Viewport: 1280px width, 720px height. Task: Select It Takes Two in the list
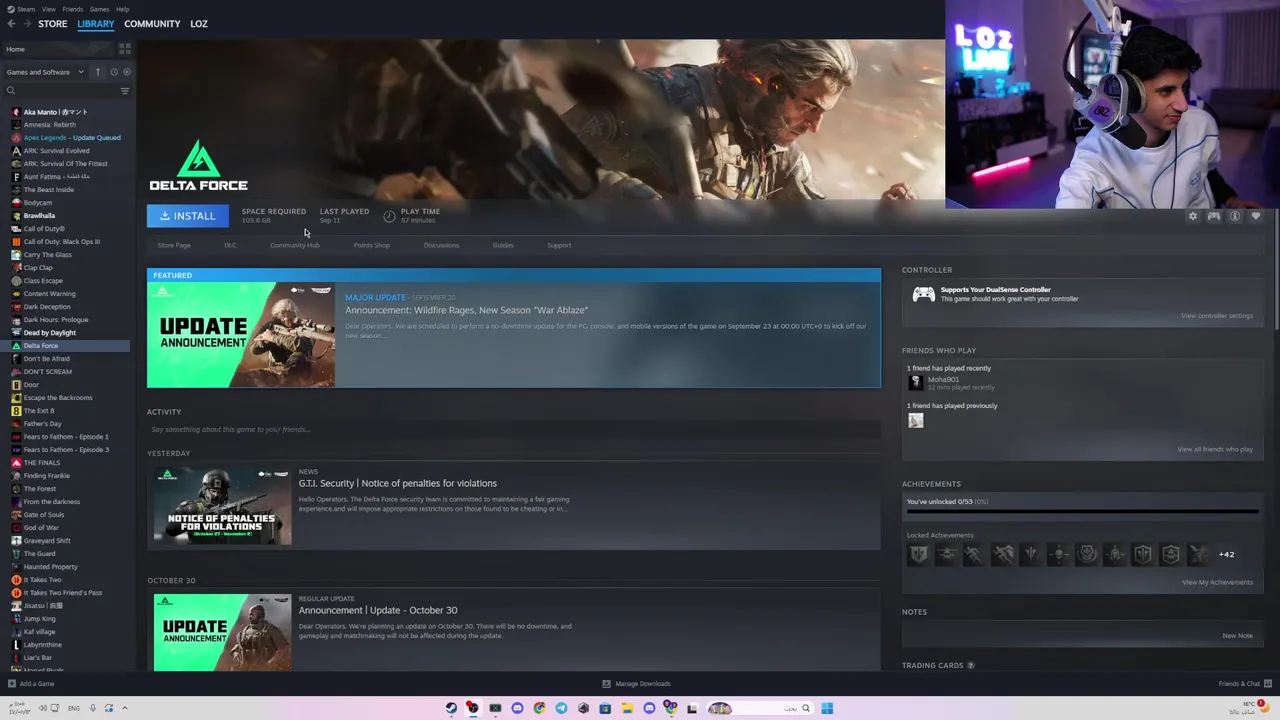pyautogui.click(x=42, y=580)
